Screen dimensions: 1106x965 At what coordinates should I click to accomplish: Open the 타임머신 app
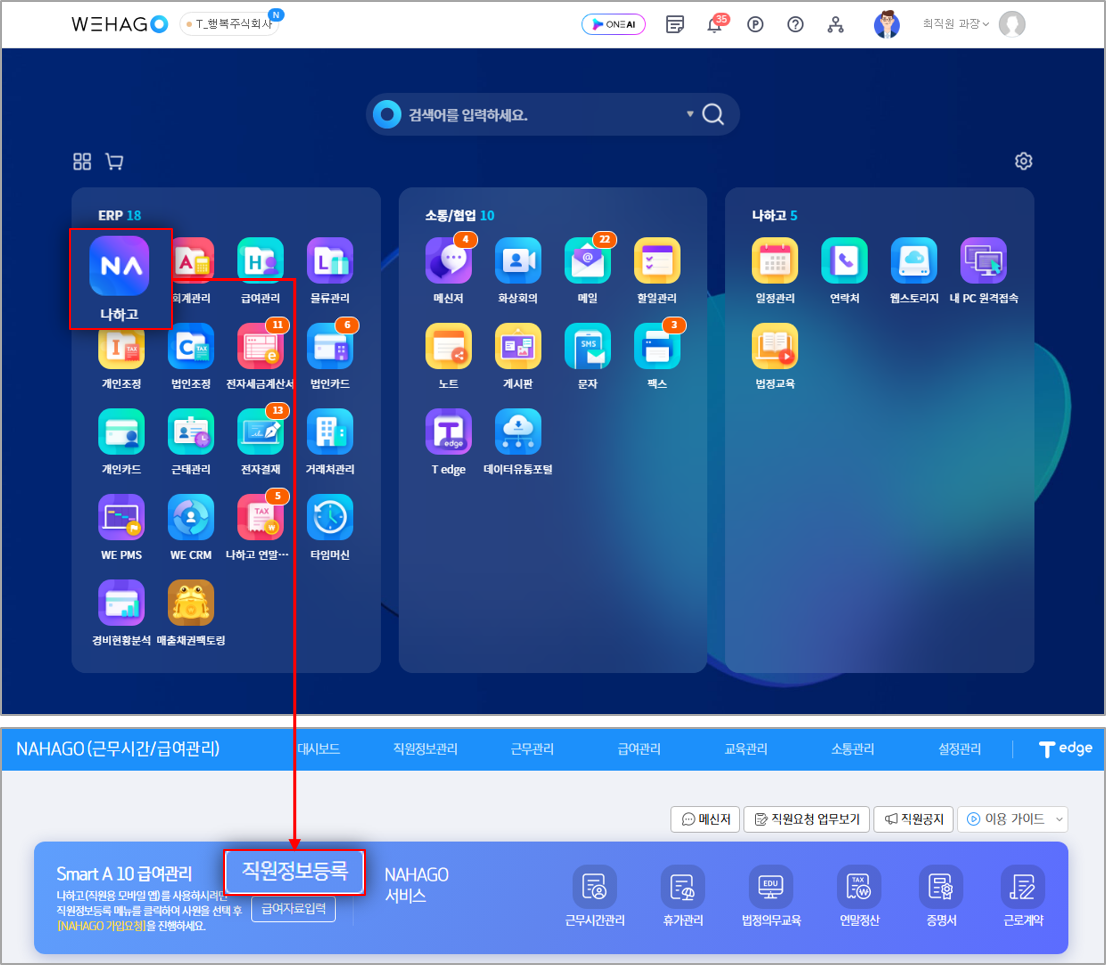330,518
